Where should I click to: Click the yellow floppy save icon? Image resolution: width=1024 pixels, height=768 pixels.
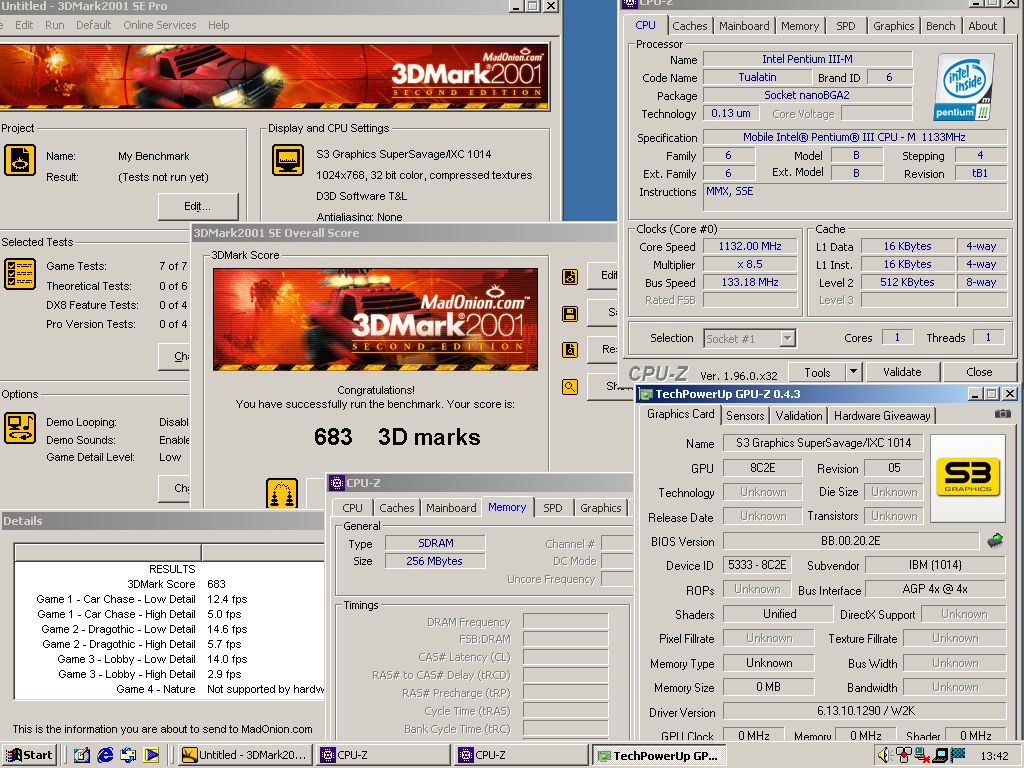click(x=570, y=314)
